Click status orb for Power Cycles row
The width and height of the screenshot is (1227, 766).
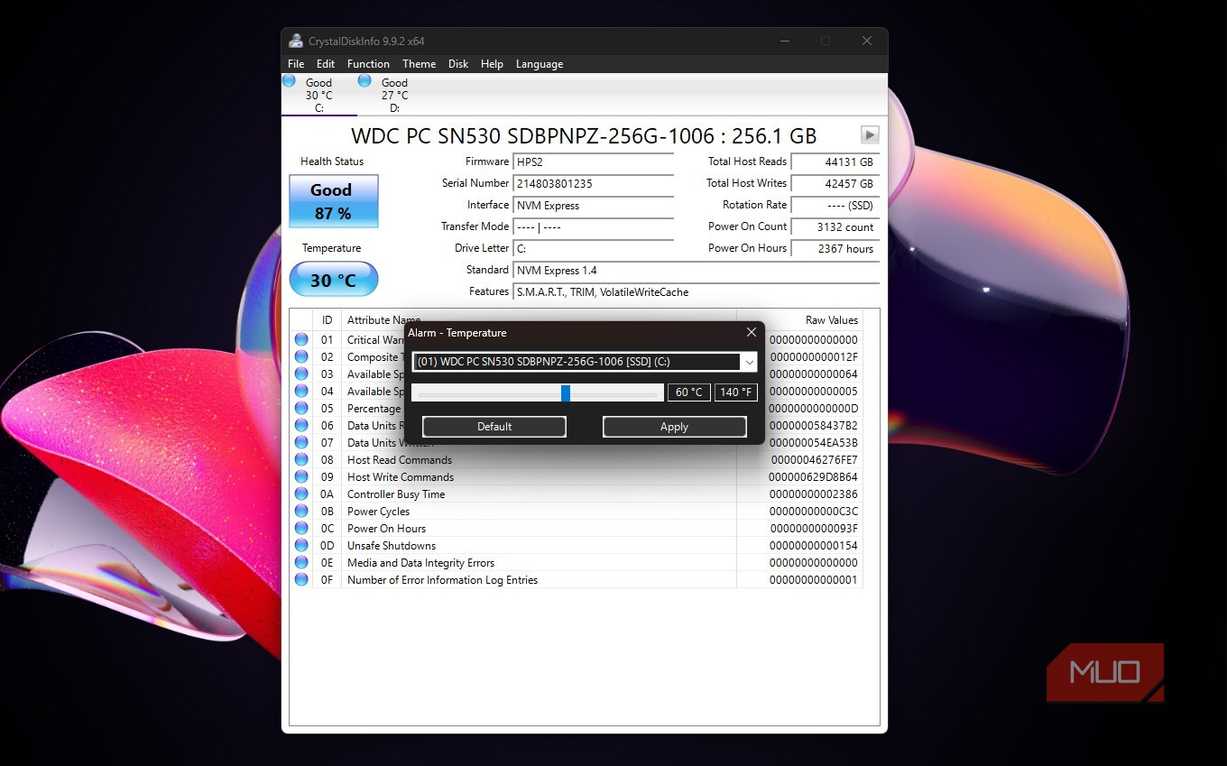click(301, 511)
